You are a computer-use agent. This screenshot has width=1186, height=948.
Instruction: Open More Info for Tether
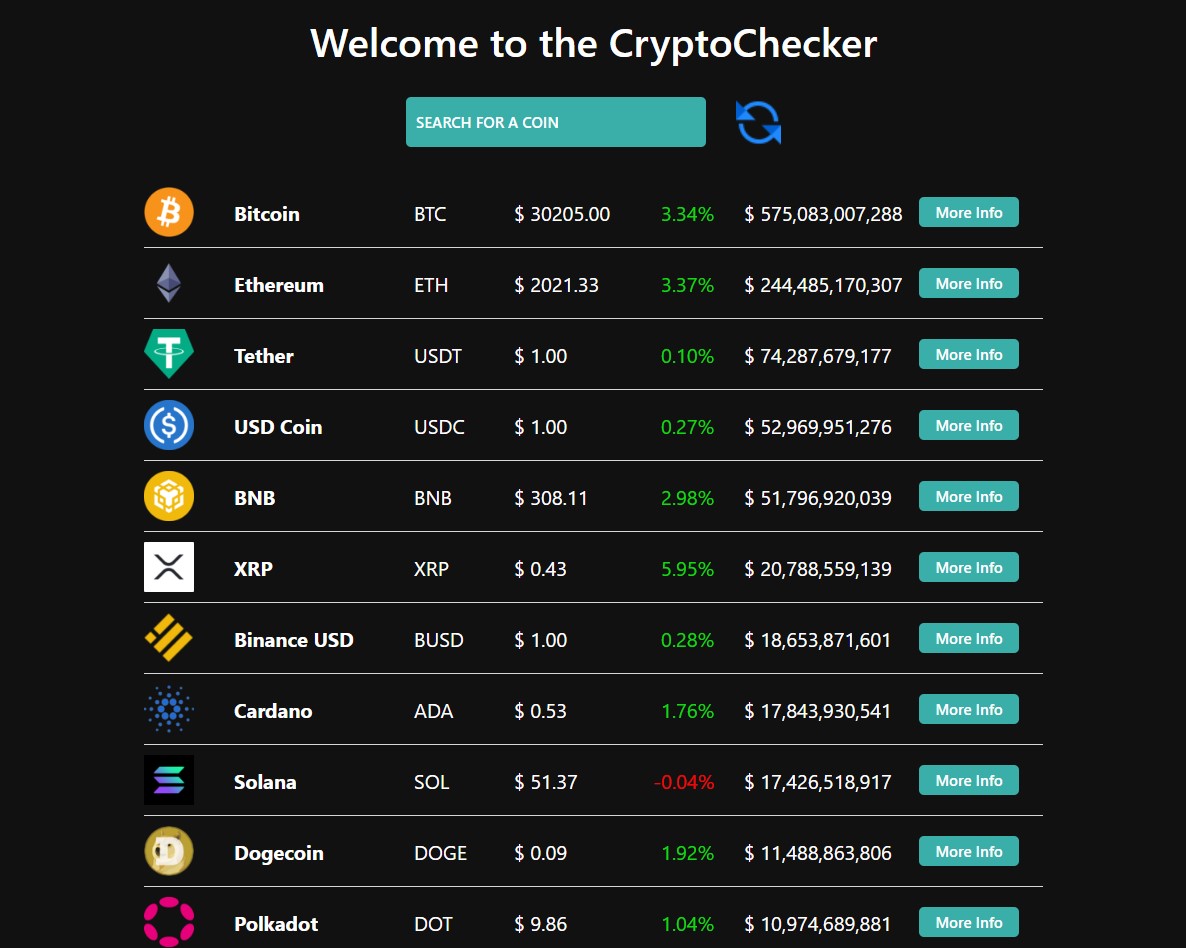click(x=969, y=355)
